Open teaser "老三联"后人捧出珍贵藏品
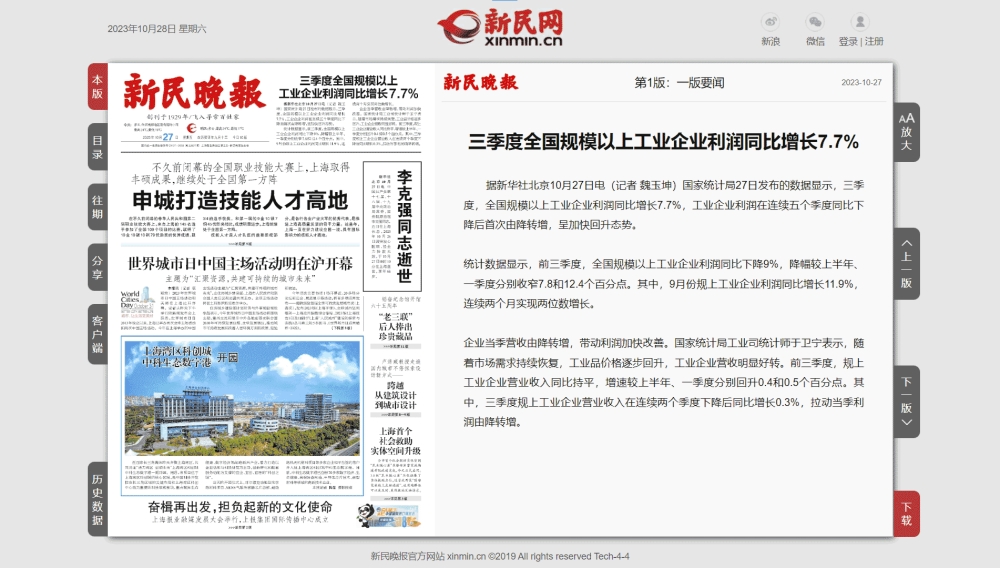The height and width of the screenshot is (568, 1000). pos(395,326)
